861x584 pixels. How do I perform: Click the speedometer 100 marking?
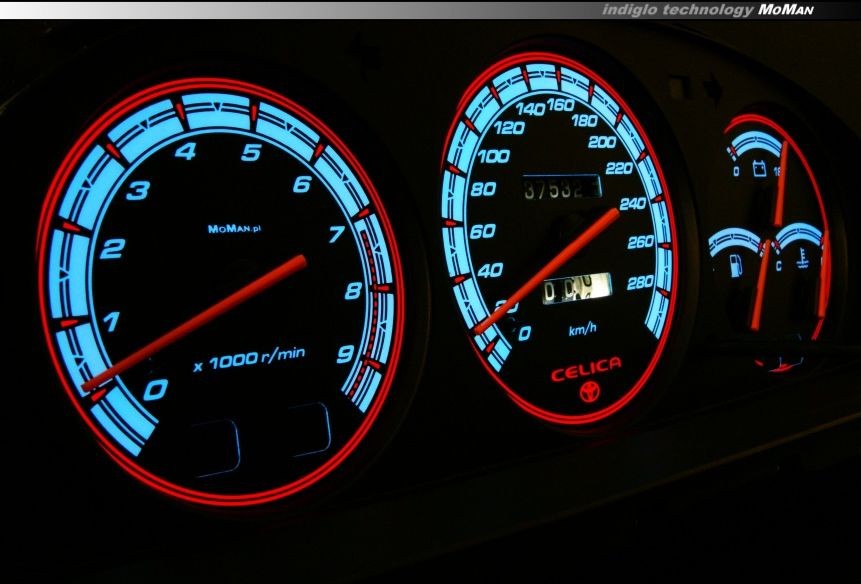(494, 156)
